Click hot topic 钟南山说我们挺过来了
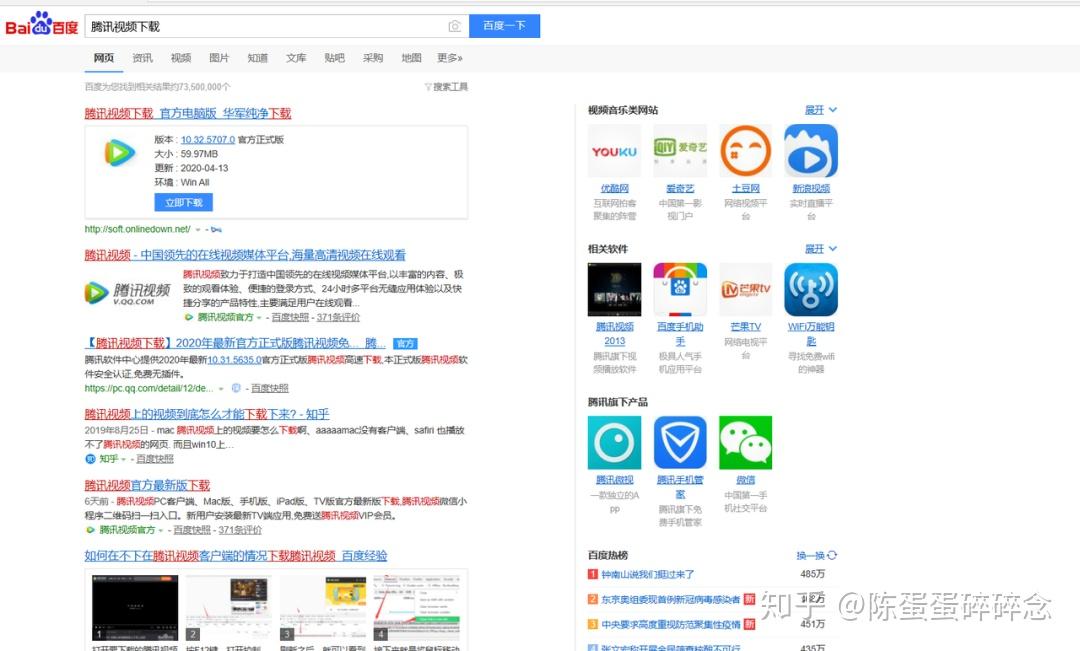 coord(647,575)
